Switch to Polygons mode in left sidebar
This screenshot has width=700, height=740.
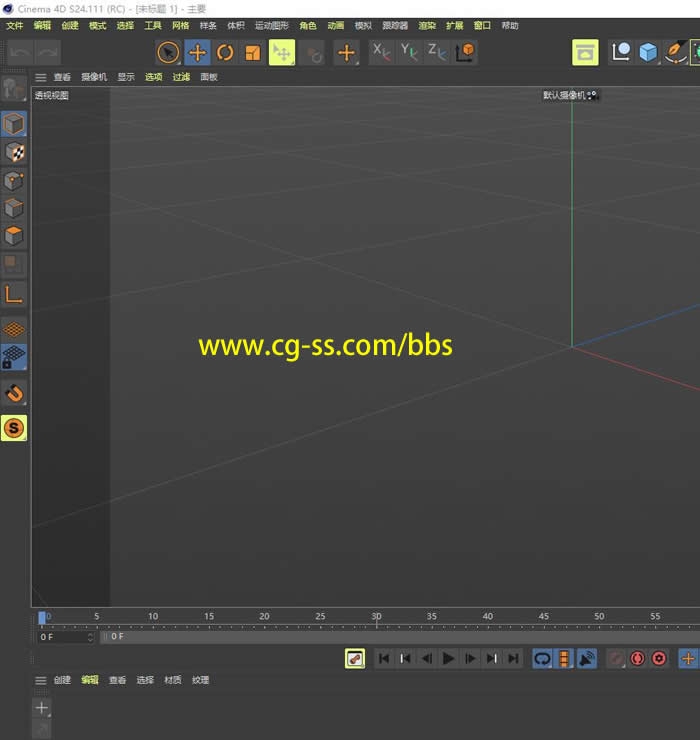[x=14, y=237]
